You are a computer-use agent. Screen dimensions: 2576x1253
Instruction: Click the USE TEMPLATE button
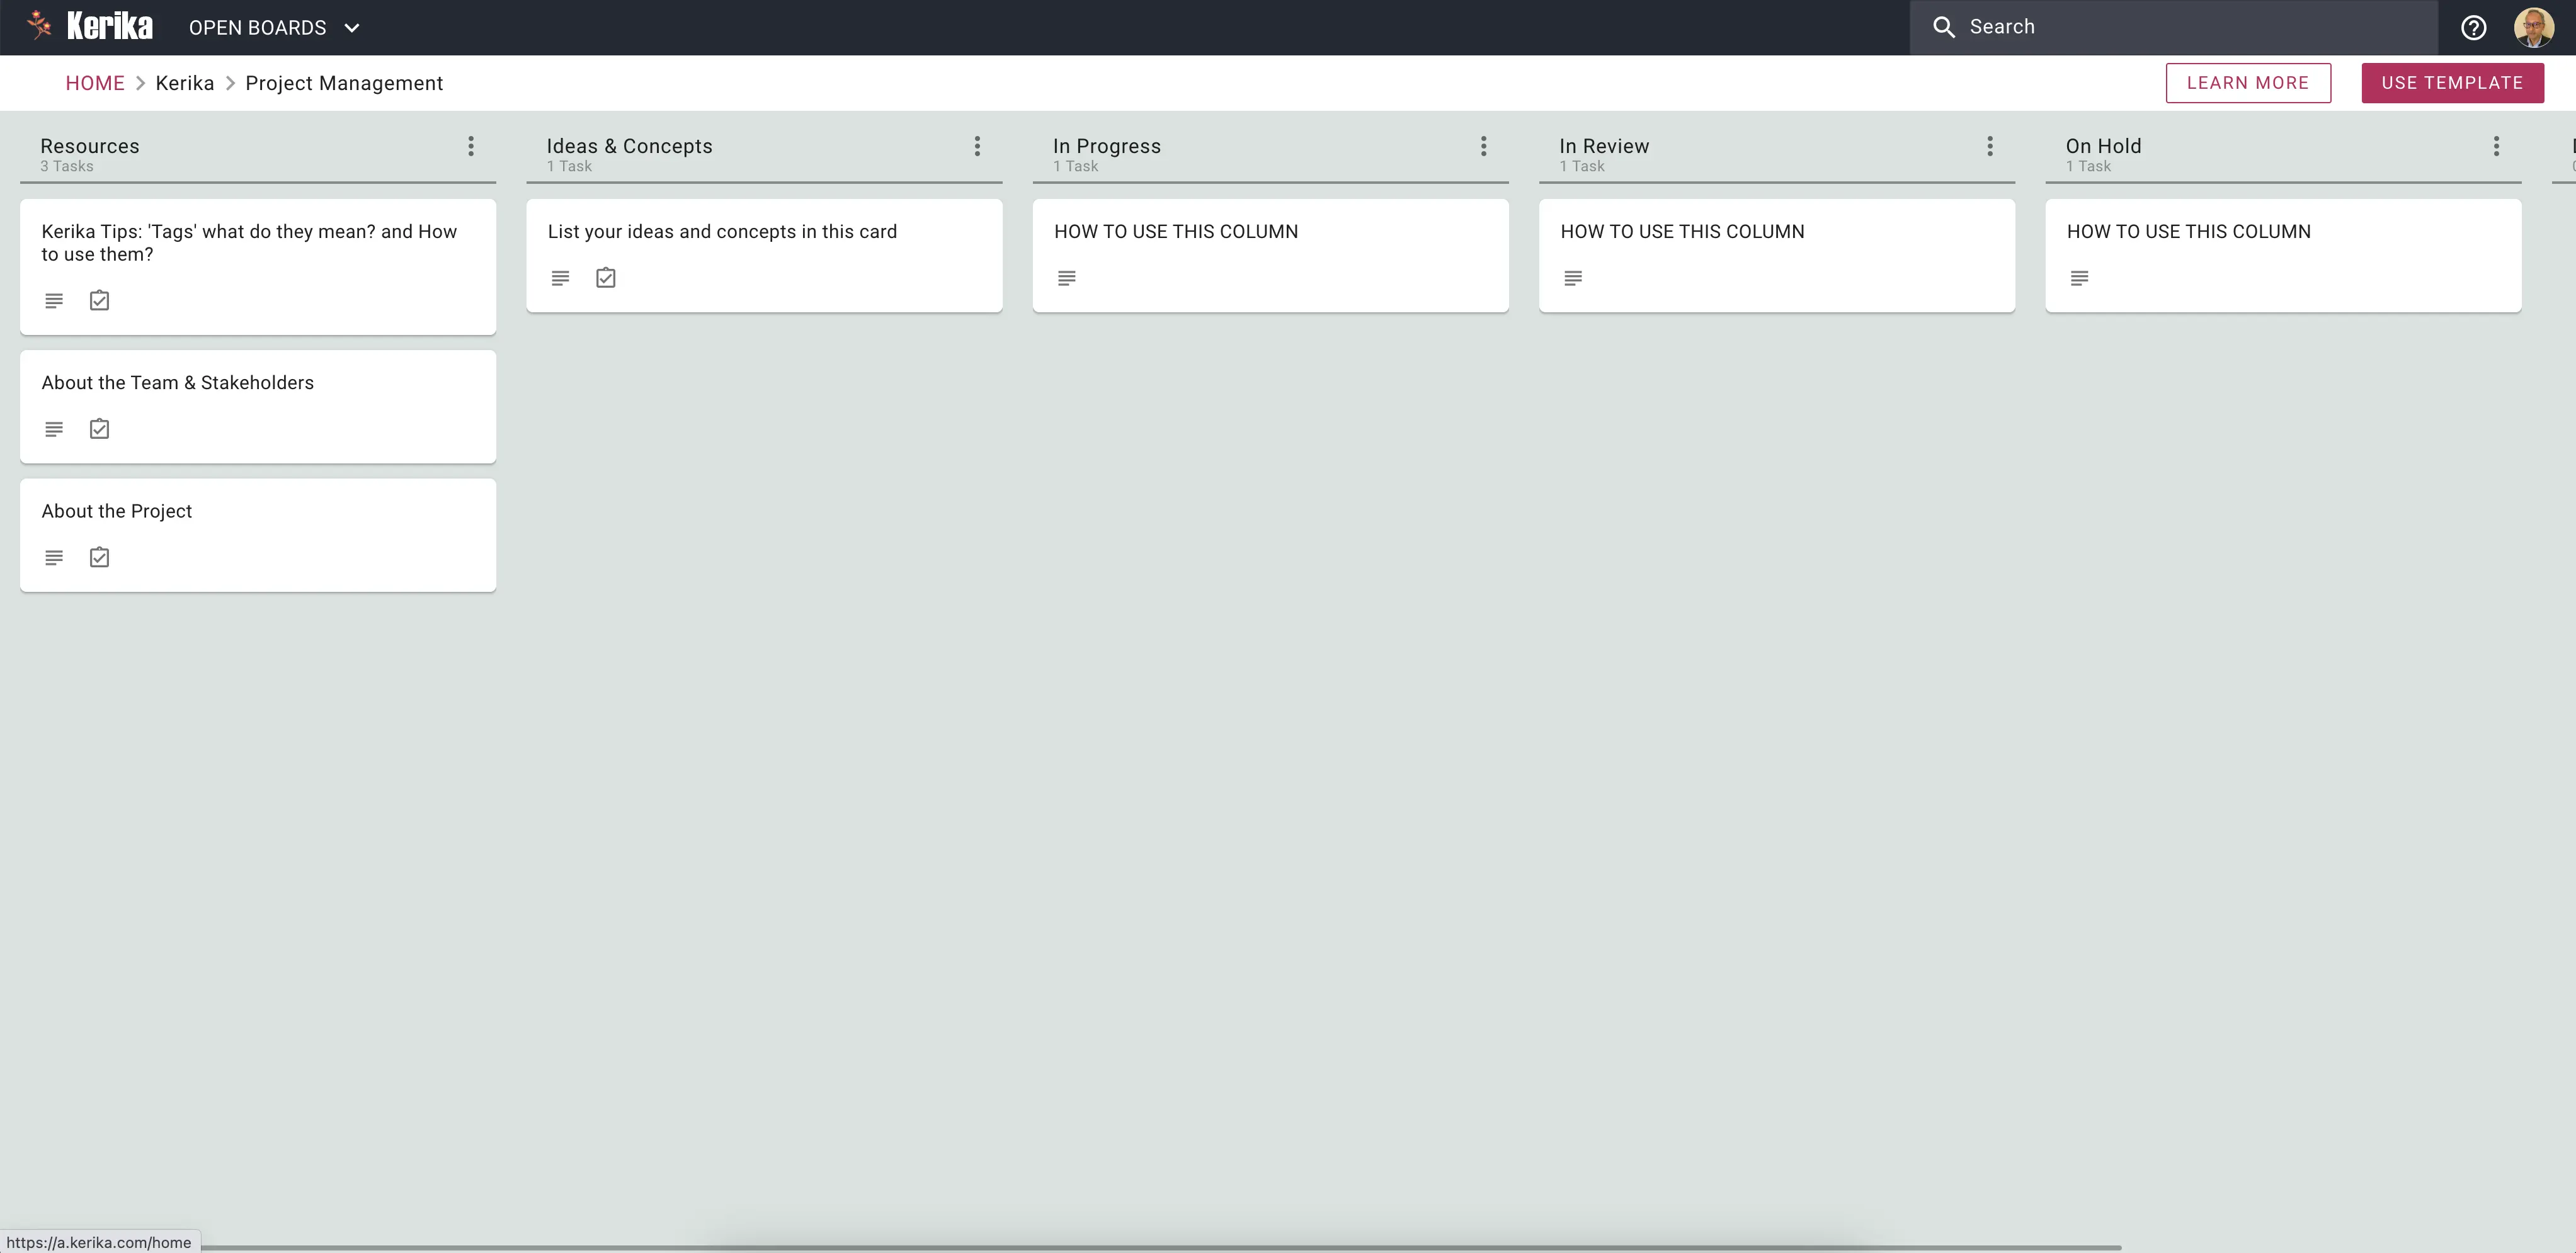tap(2452, 83)
